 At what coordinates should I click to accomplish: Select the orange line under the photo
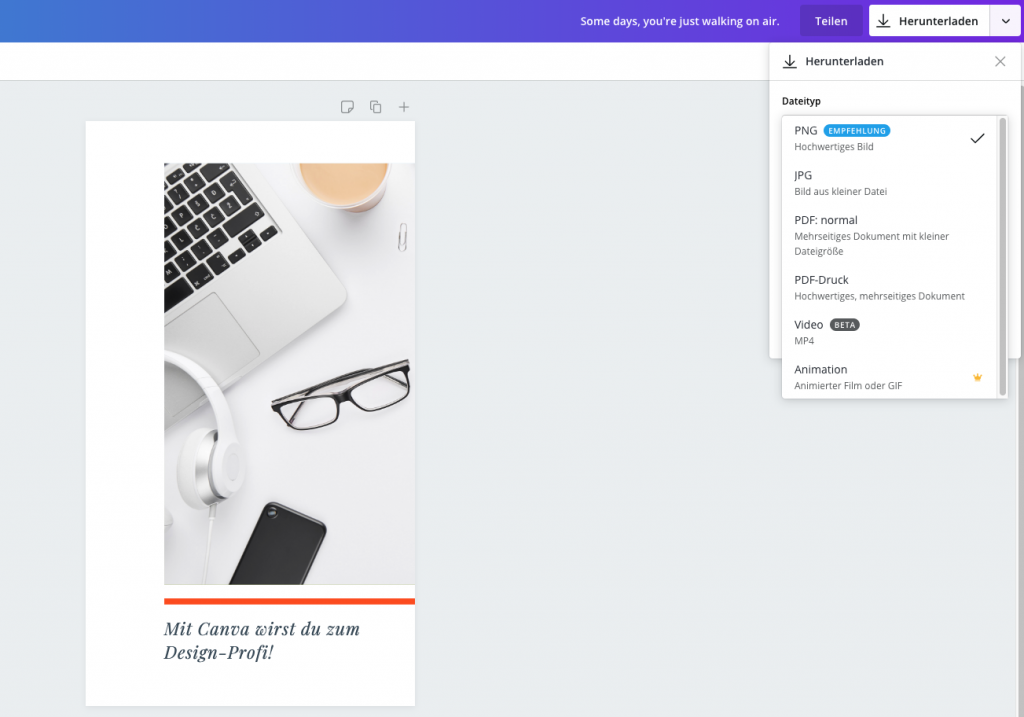289,601
